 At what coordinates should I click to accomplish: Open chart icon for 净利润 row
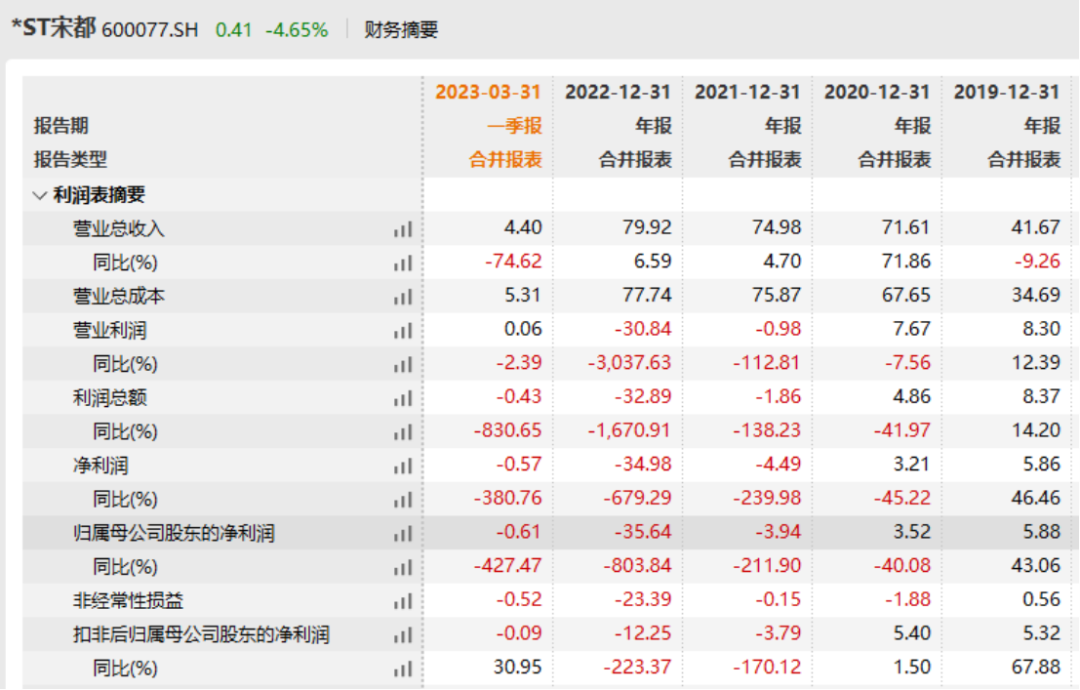tap(402, 466)
